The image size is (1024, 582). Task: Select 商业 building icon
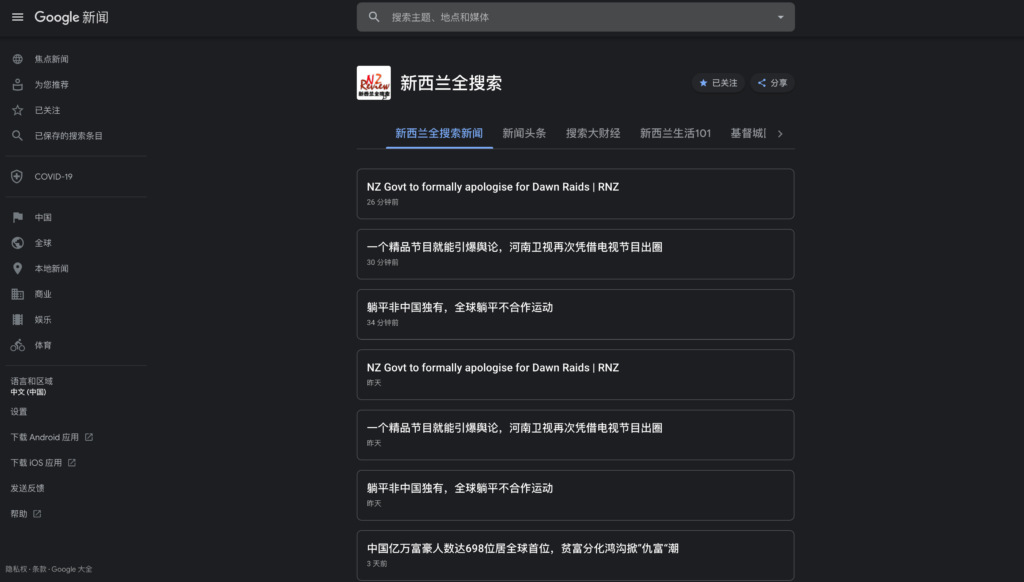coord(18,294)
